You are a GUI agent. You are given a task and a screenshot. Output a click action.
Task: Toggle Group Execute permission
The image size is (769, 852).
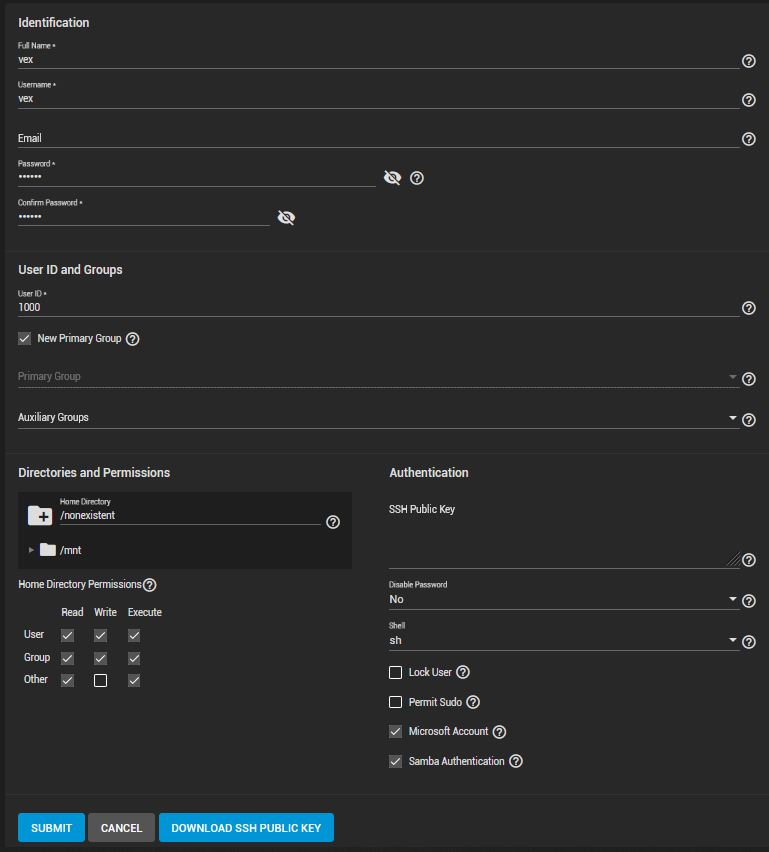(x=134, y=658)
